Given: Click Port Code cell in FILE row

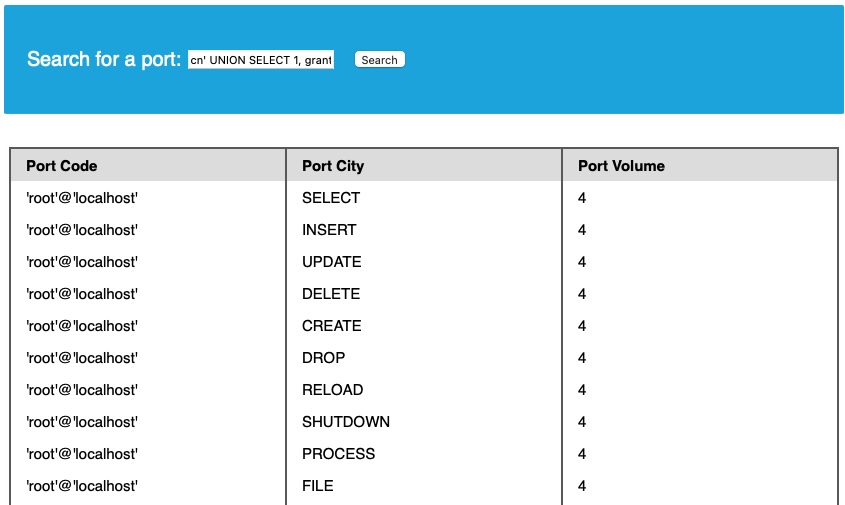Looking at the screenshot, I should click(82, 486).
